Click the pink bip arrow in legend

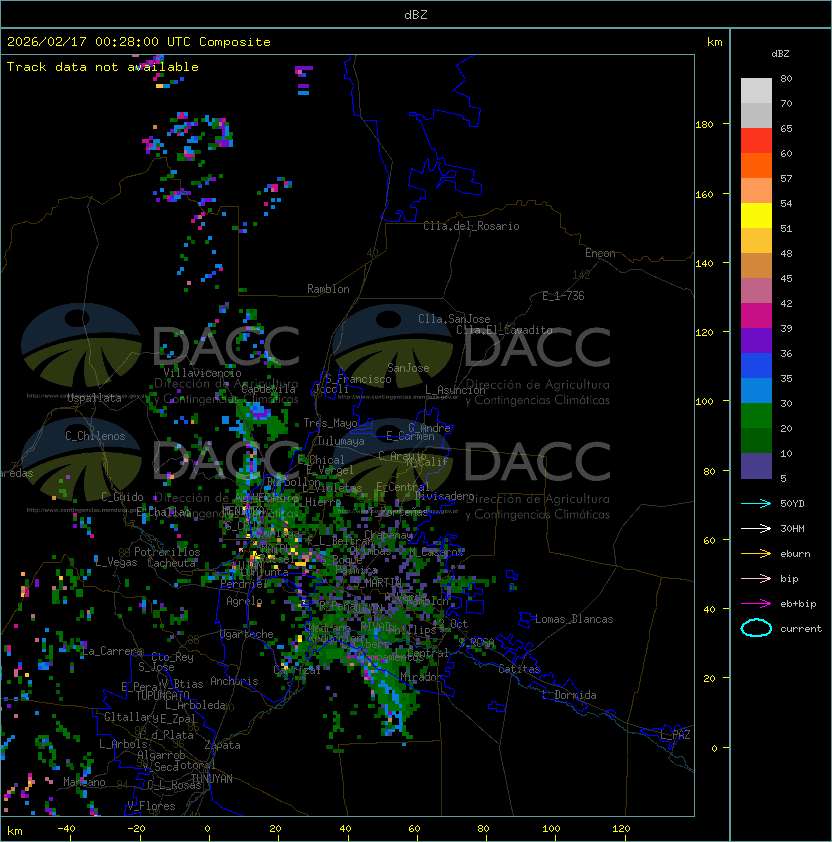click(756, 578)
